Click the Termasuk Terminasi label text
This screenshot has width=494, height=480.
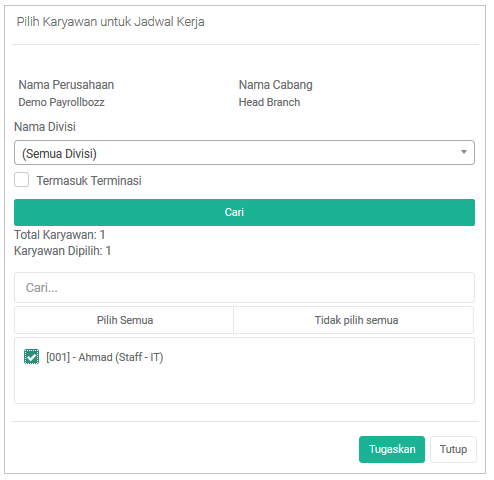[89, 181]
